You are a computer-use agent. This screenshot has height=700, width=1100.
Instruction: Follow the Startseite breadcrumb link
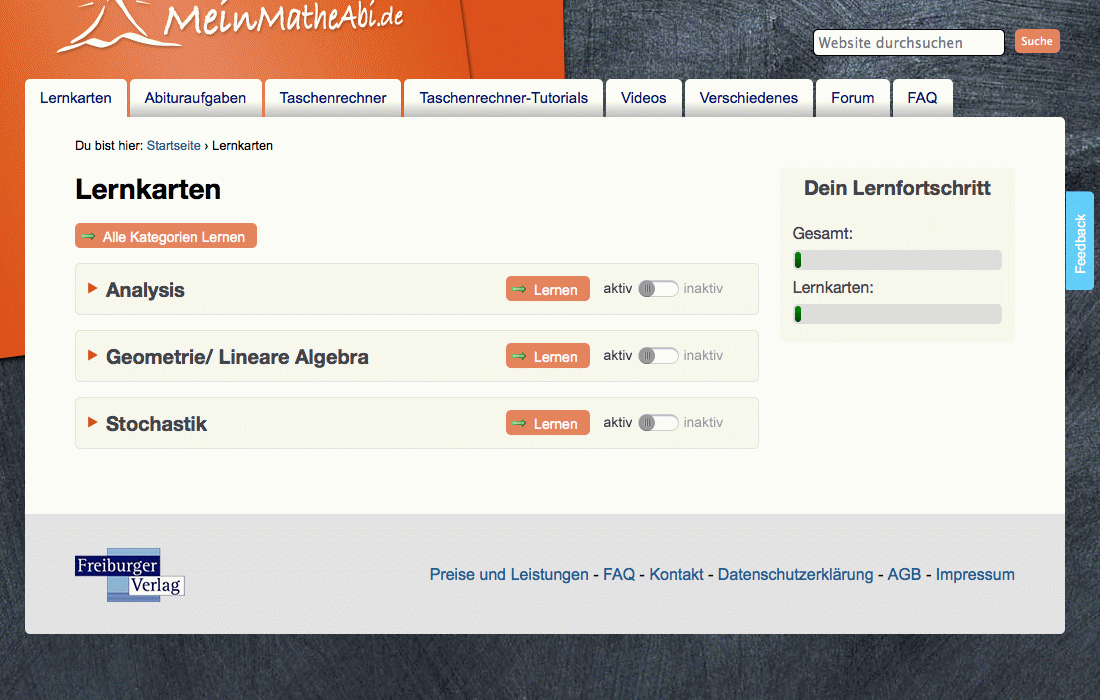point(173,146)
